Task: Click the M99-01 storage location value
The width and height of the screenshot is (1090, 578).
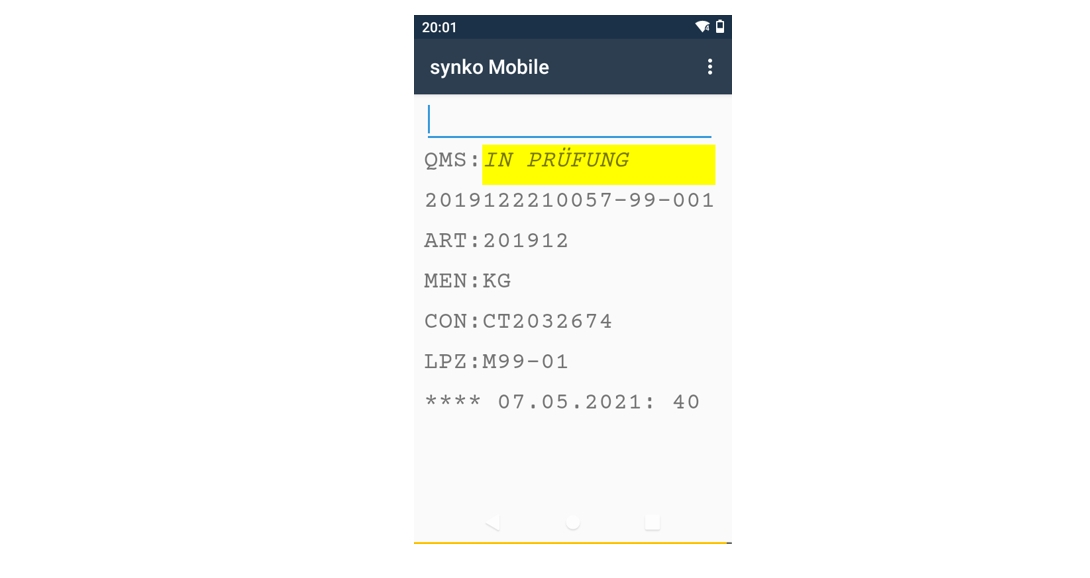Action: (x=526, y=361)
